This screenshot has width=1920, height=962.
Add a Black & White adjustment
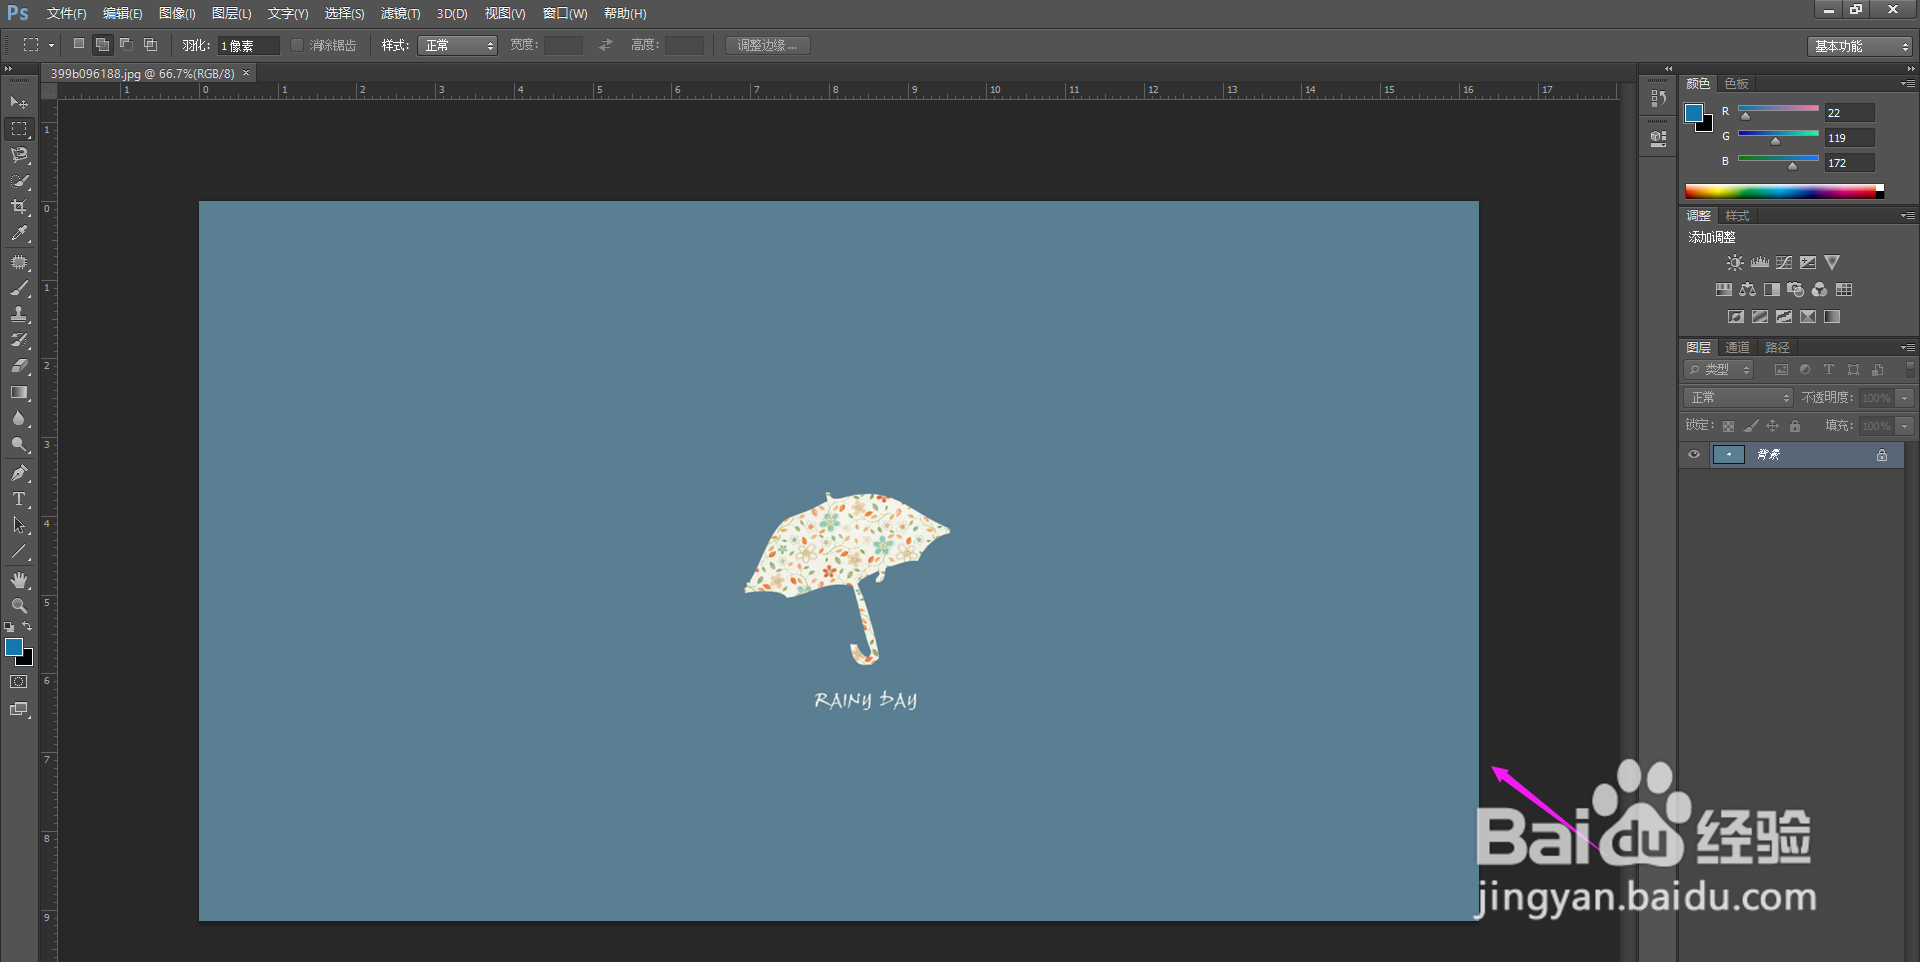(1772, 290)
